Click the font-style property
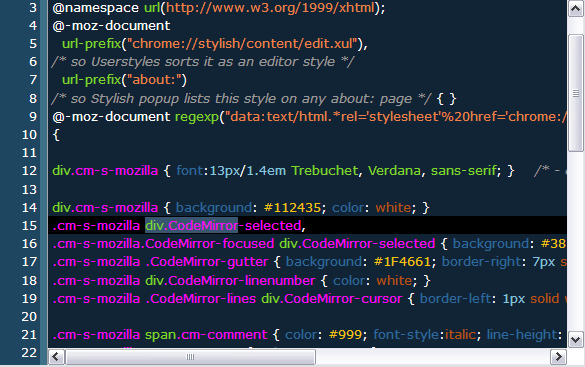Image resolution: width=585 pixels, height=367 pixels. [406, 335]
